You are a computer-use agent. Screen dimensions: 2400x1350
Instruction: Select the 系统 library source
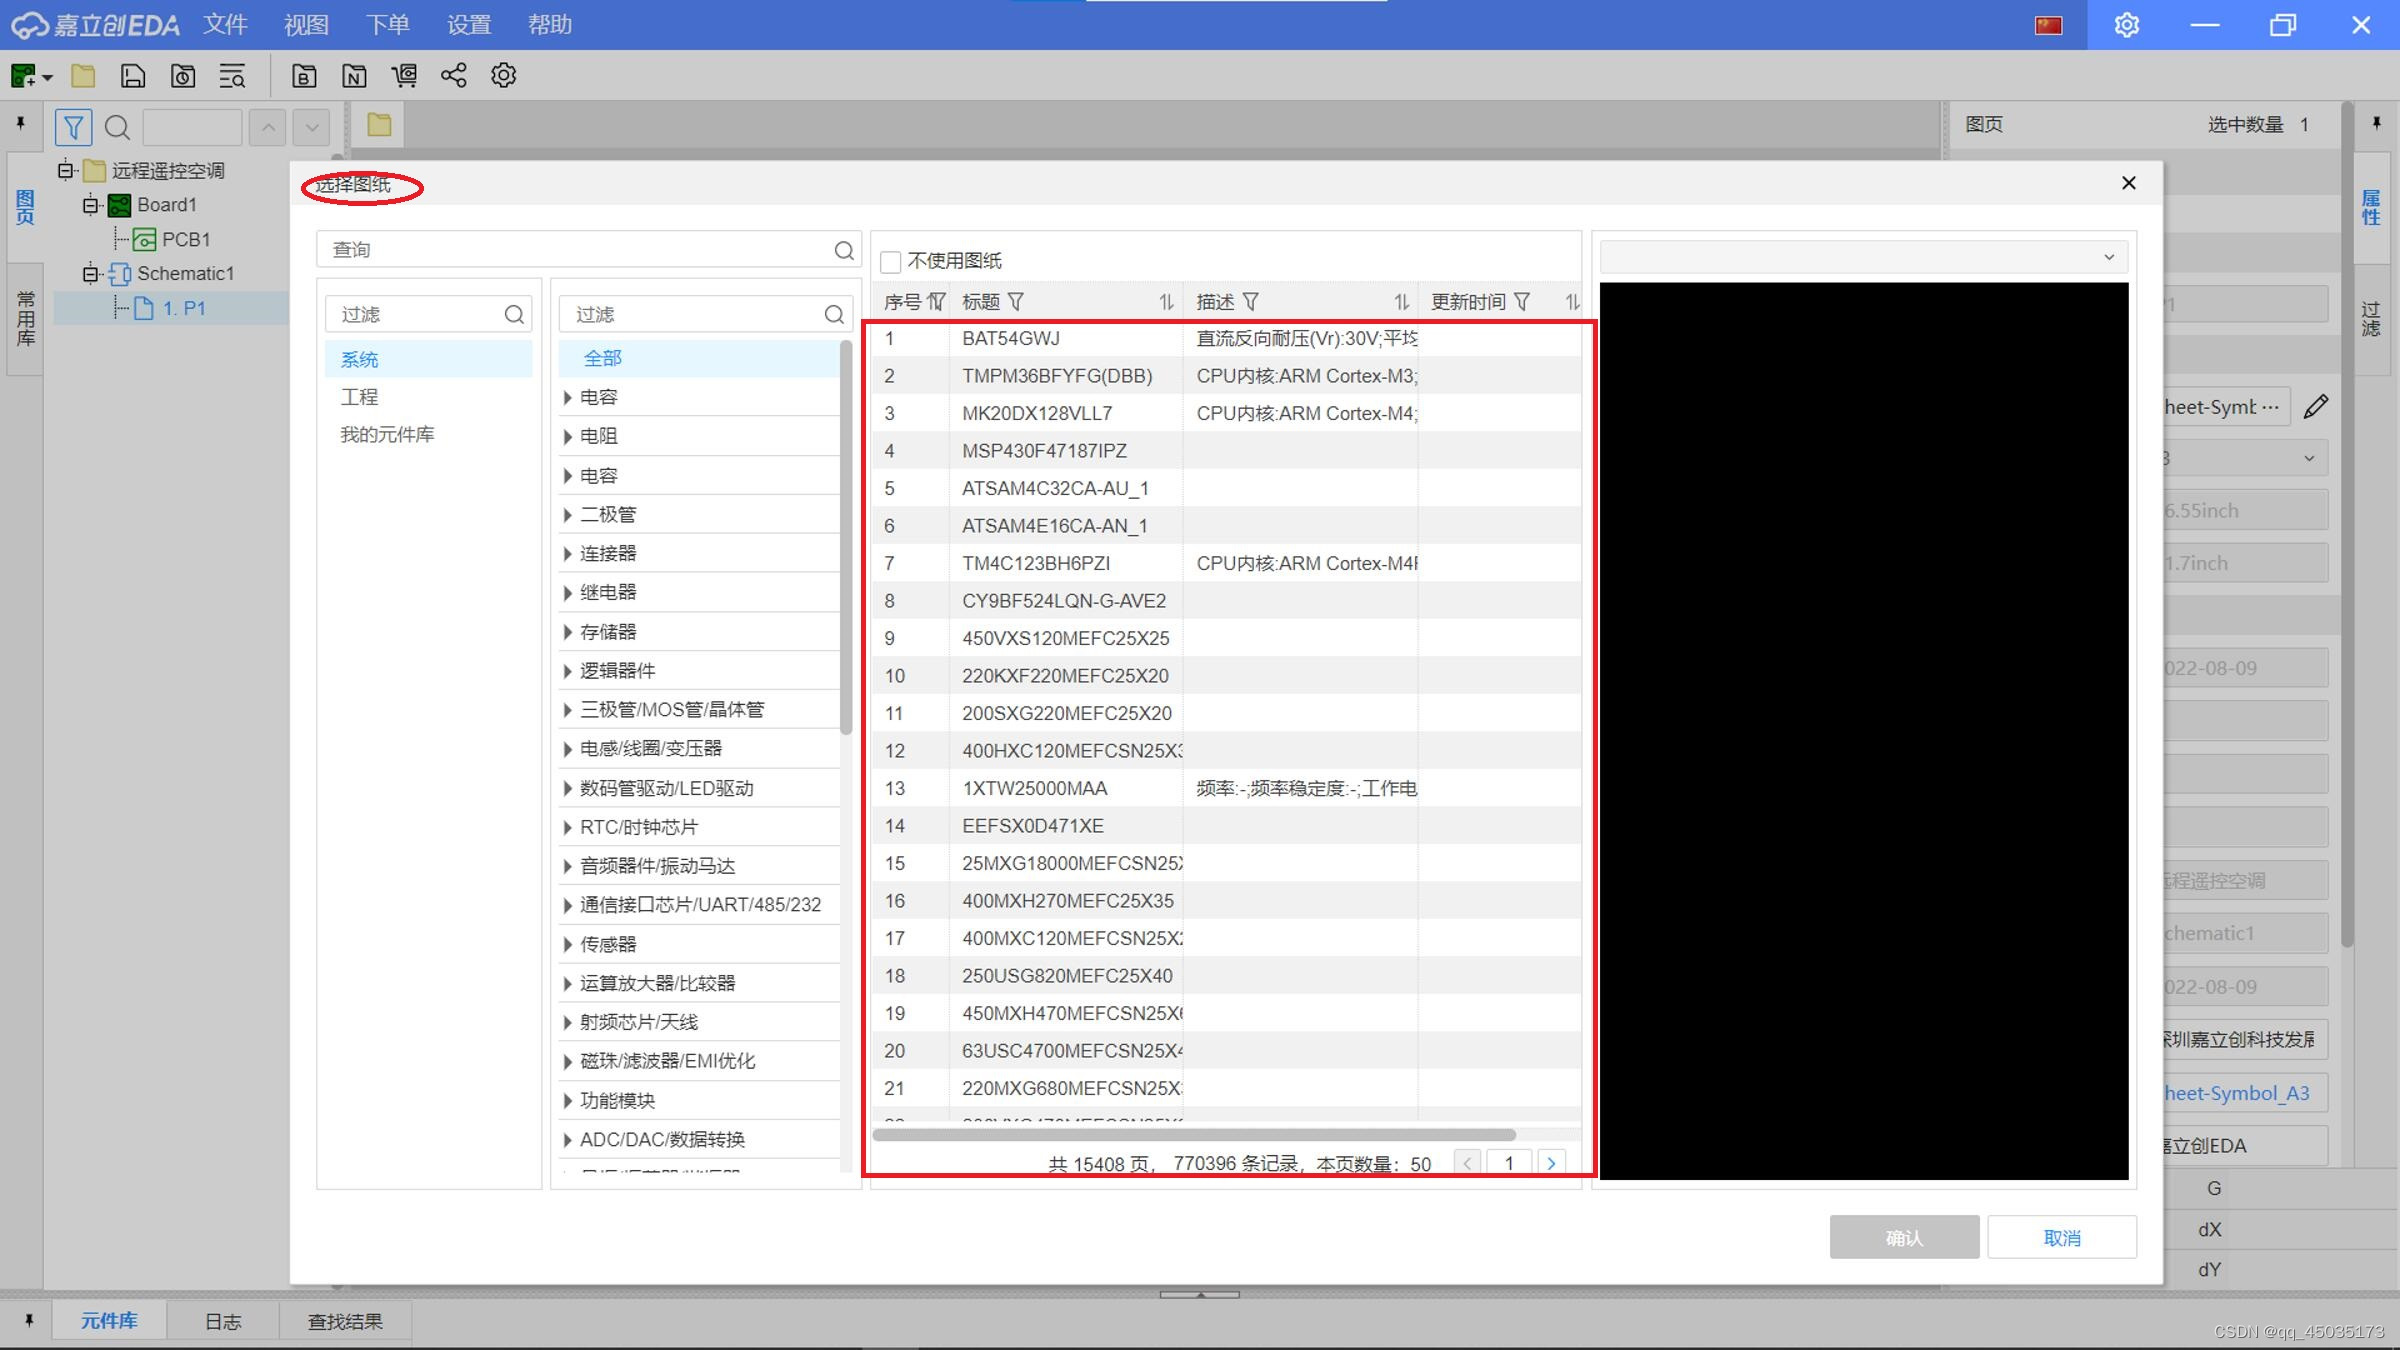[x=428, y=359]
